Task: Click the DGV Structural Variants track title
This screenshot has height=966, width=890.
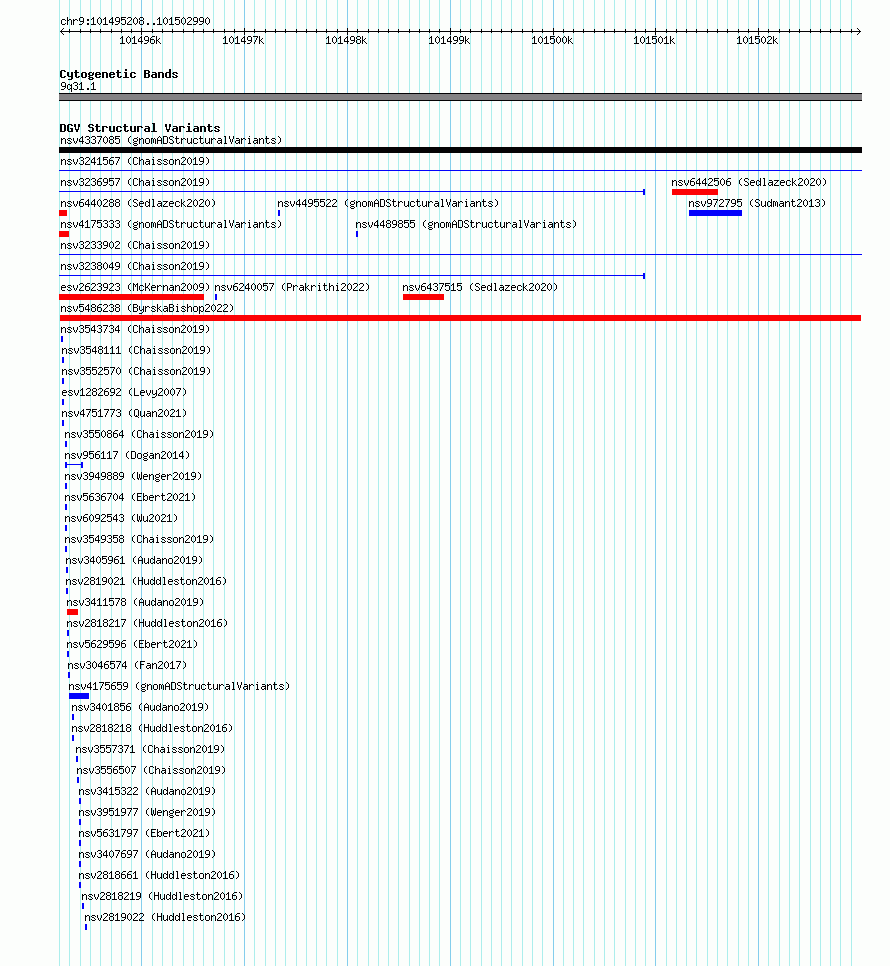Action: click(140, 128)
